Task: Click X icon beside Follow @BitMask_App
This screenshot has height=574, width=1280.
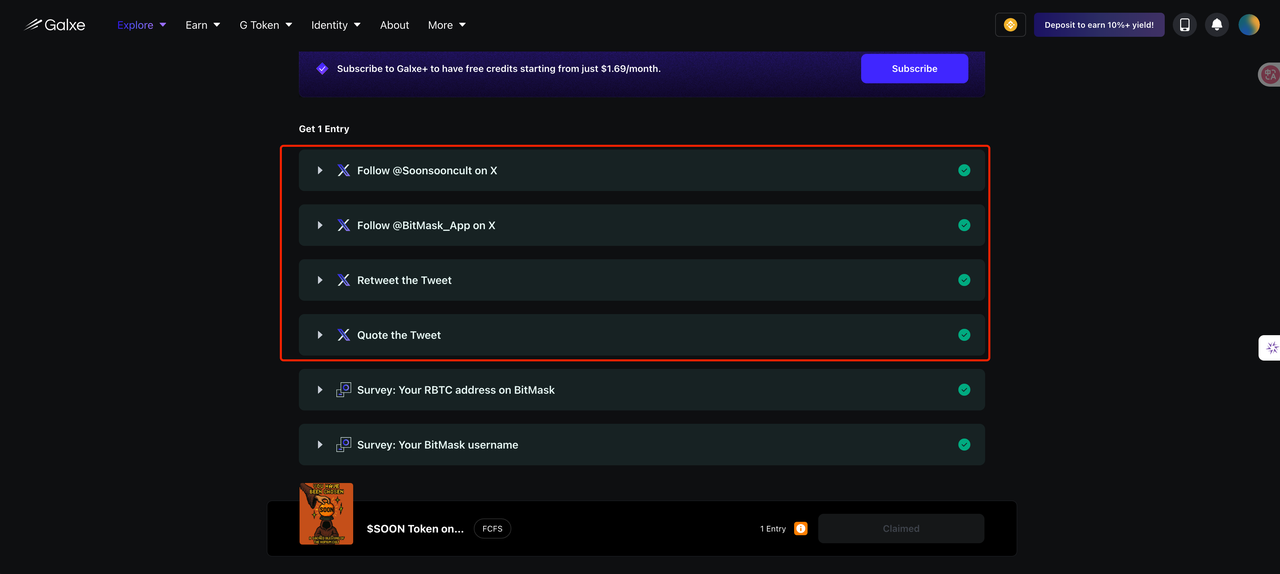Action: [x=344, y=226]
